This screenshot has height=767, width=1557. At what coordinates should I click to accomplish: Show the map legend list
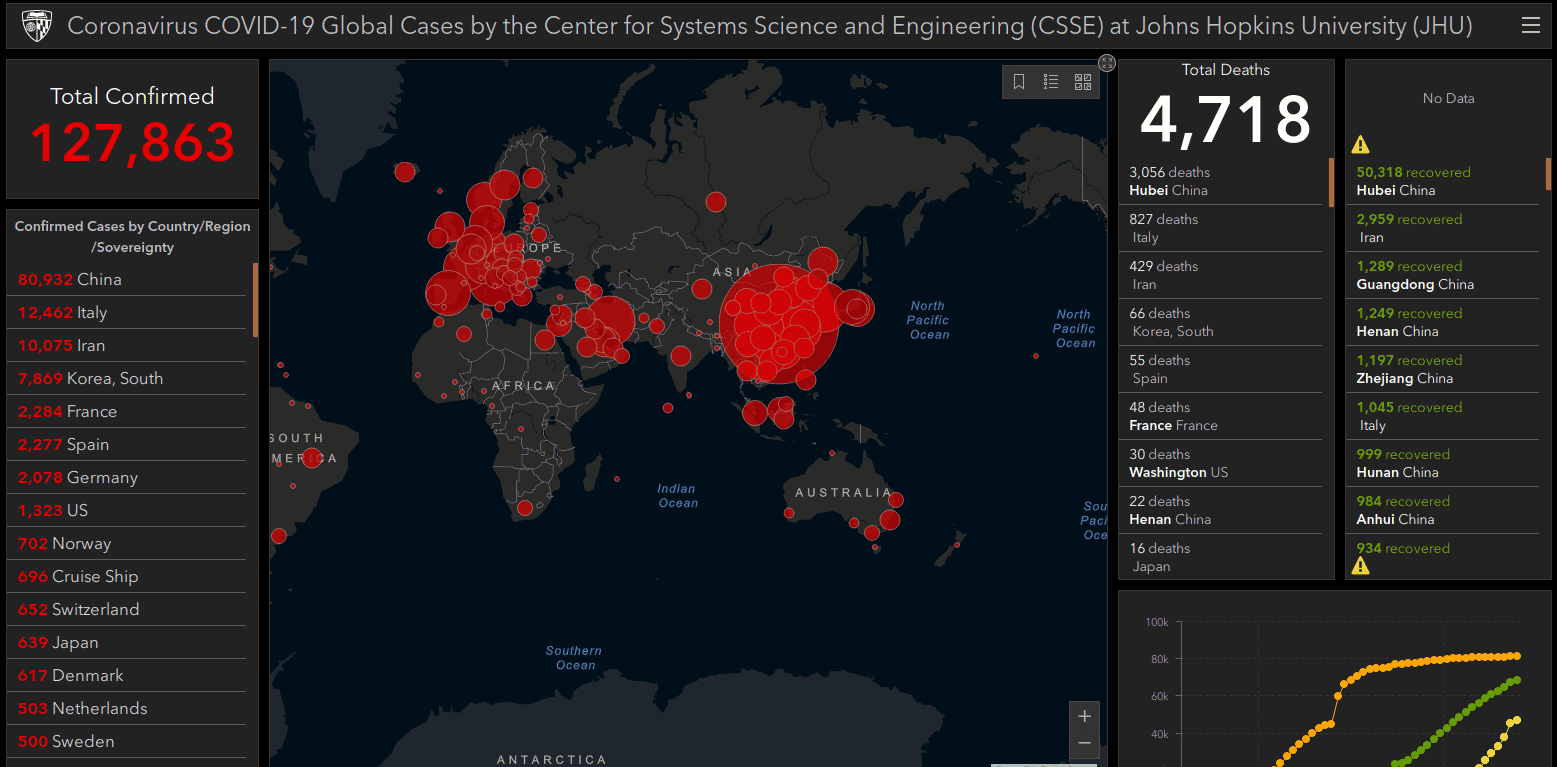coord(1051,82)
